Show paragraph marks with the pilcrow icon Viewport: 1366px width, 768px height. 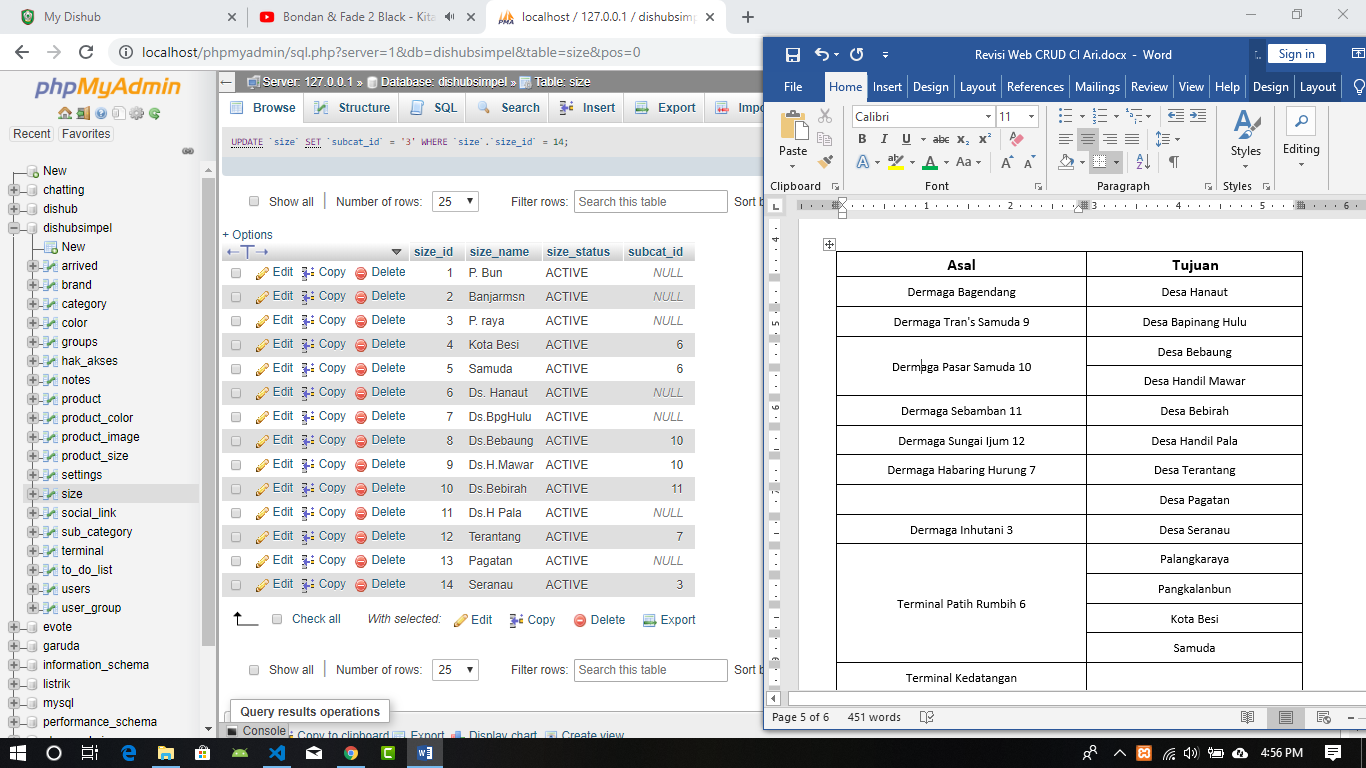pyautogui.click(x=1173, y=162)
